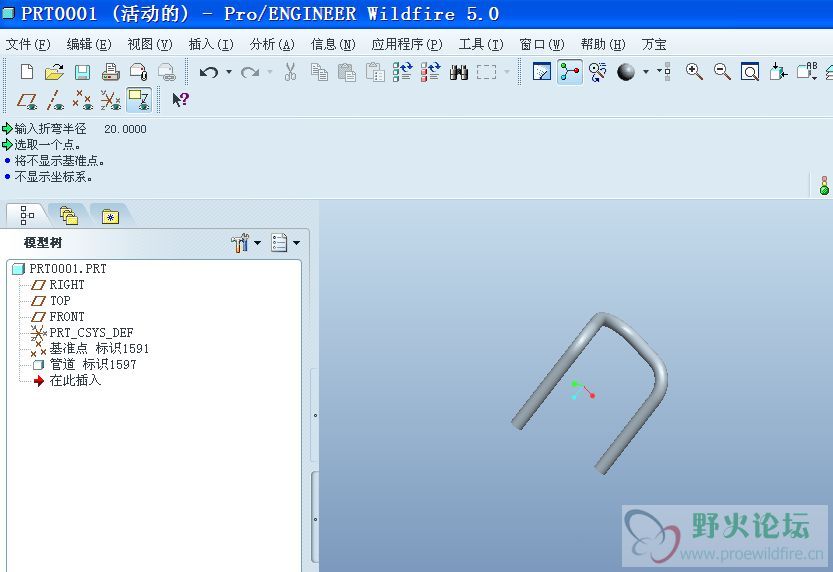Click the context-sensitive help cursor icon
Image resolution: width=833 pixels, height=572 pixels.
pos(181,99)
